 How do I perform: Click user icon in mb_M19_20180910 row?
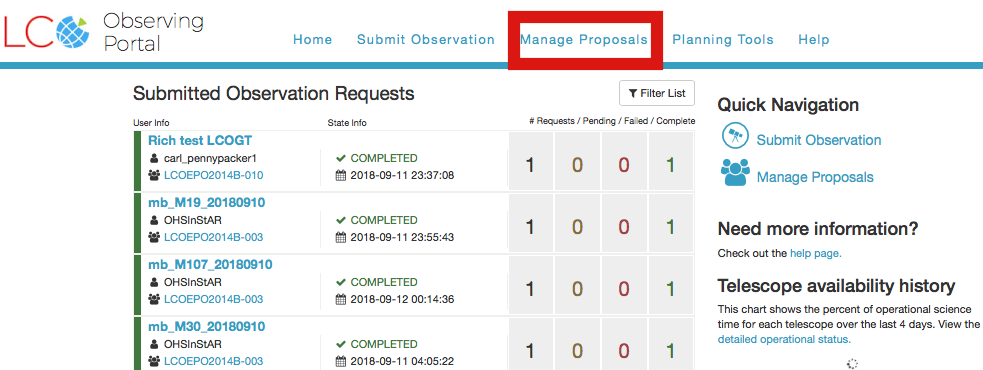pos(154,220)
